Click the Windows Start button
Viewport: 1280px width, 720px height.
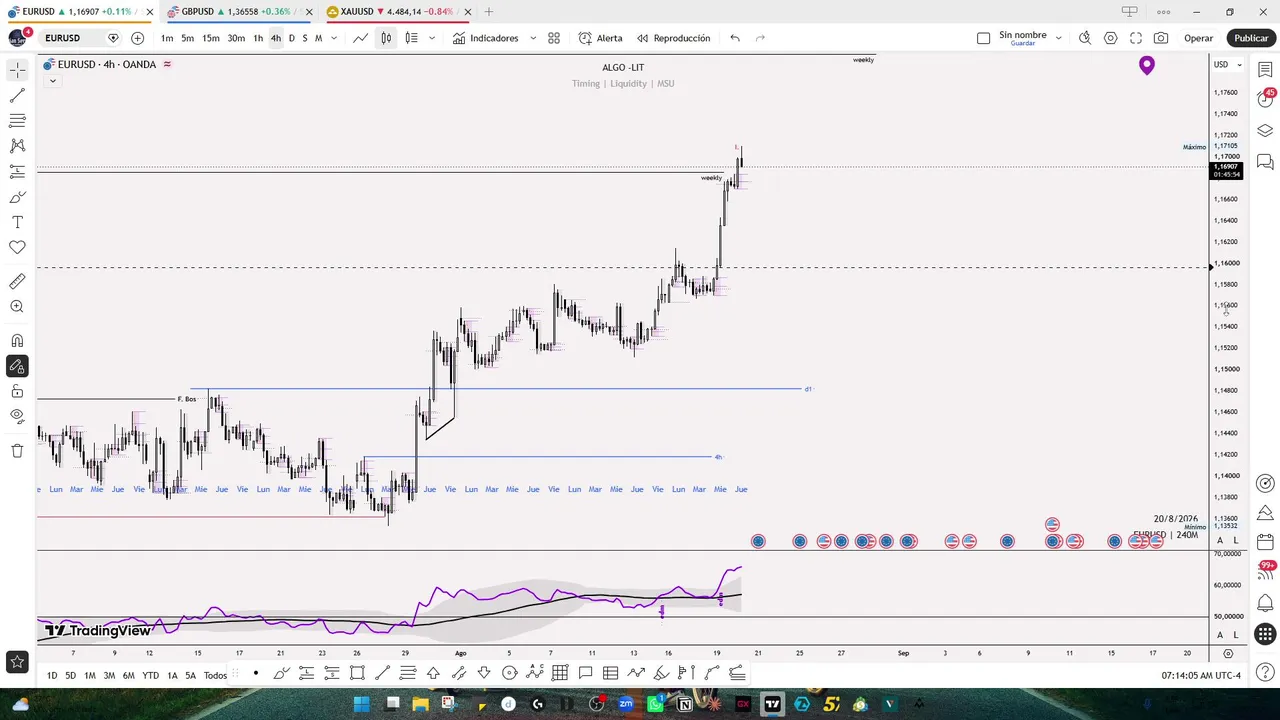pyautogui.click(x=362, y=704)
